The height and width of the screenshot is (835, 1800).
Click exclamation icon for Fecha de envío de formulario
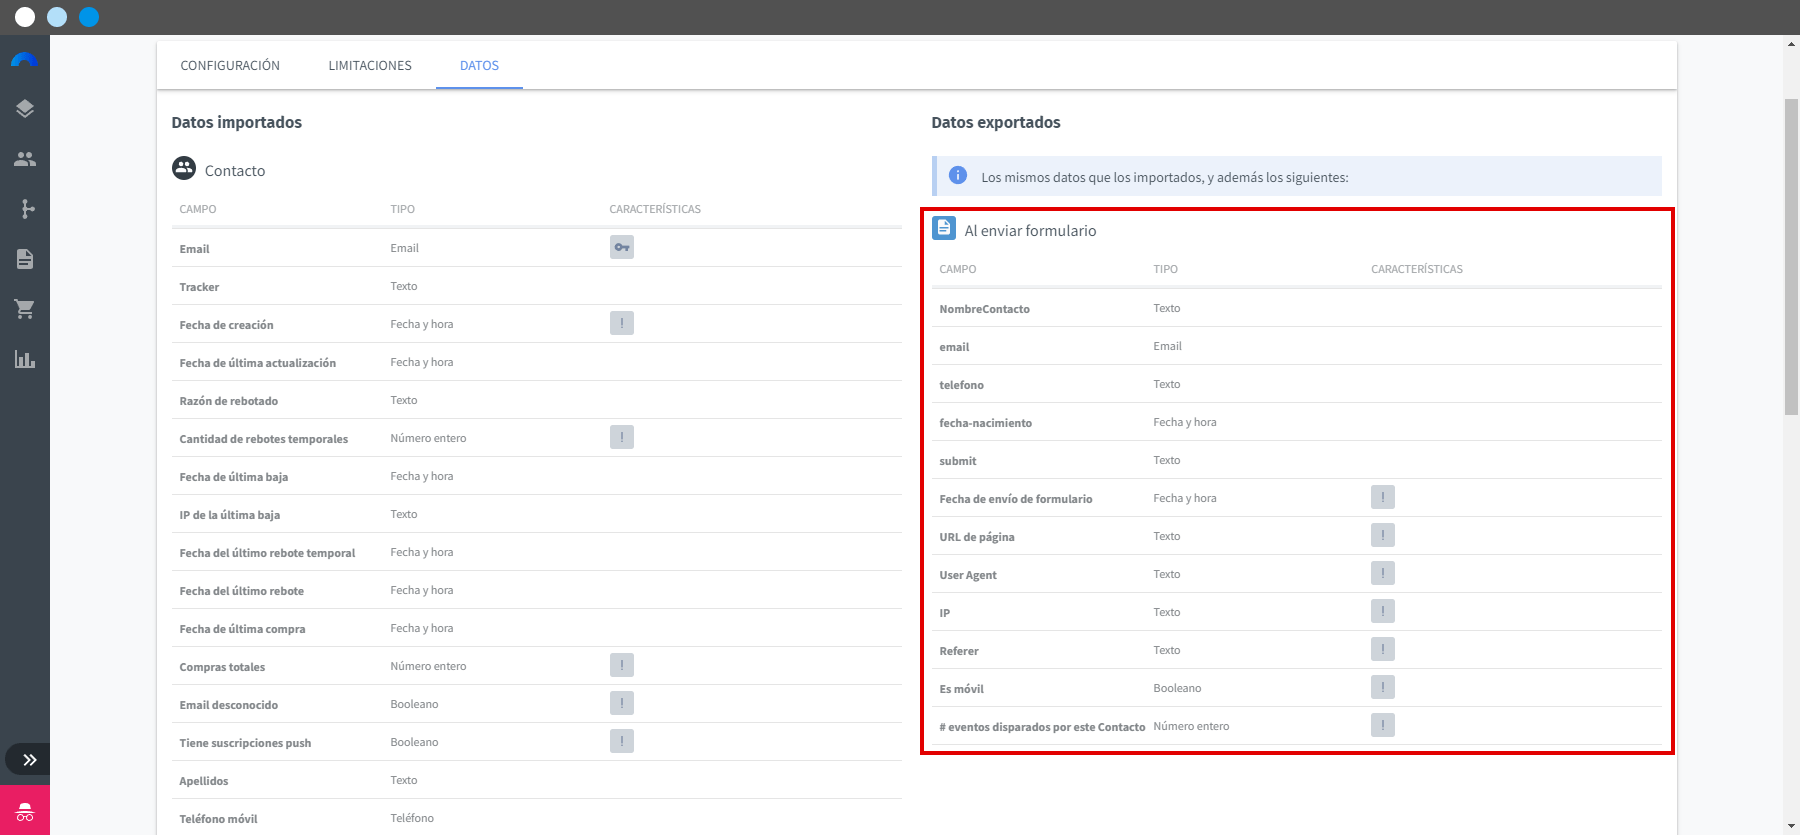click(1383, 497)
